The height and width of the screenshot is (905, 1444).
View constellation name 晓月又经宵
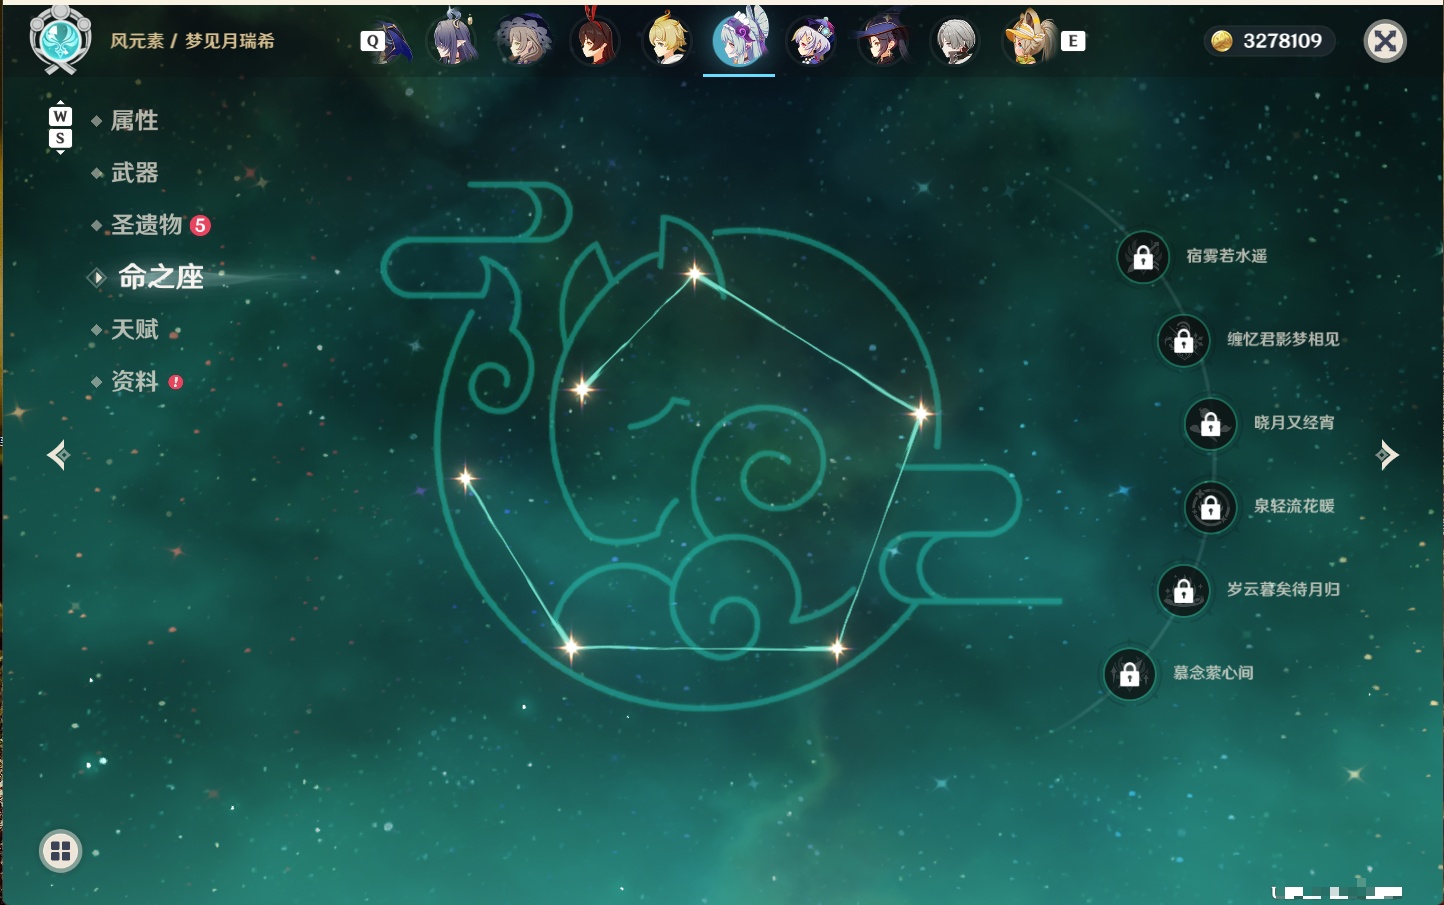coord(1294,422)
